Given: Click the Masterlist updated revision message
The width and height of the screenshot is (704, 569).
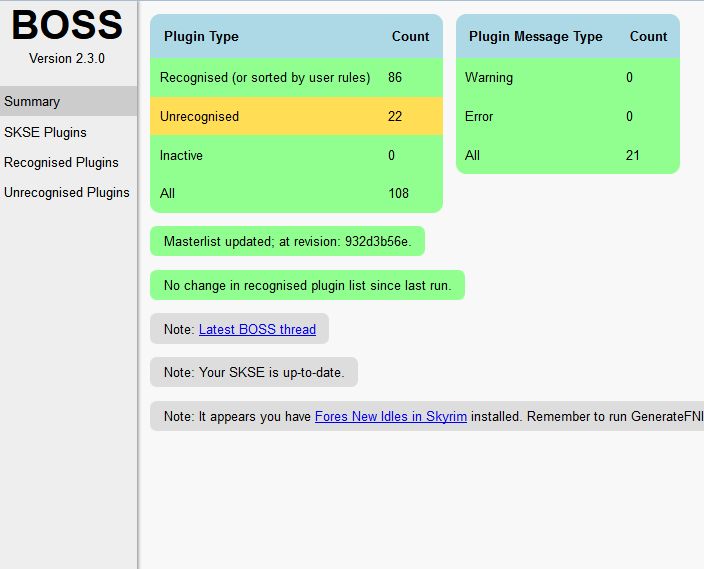Looking at the screenshot, I should (x=287, y=241).
